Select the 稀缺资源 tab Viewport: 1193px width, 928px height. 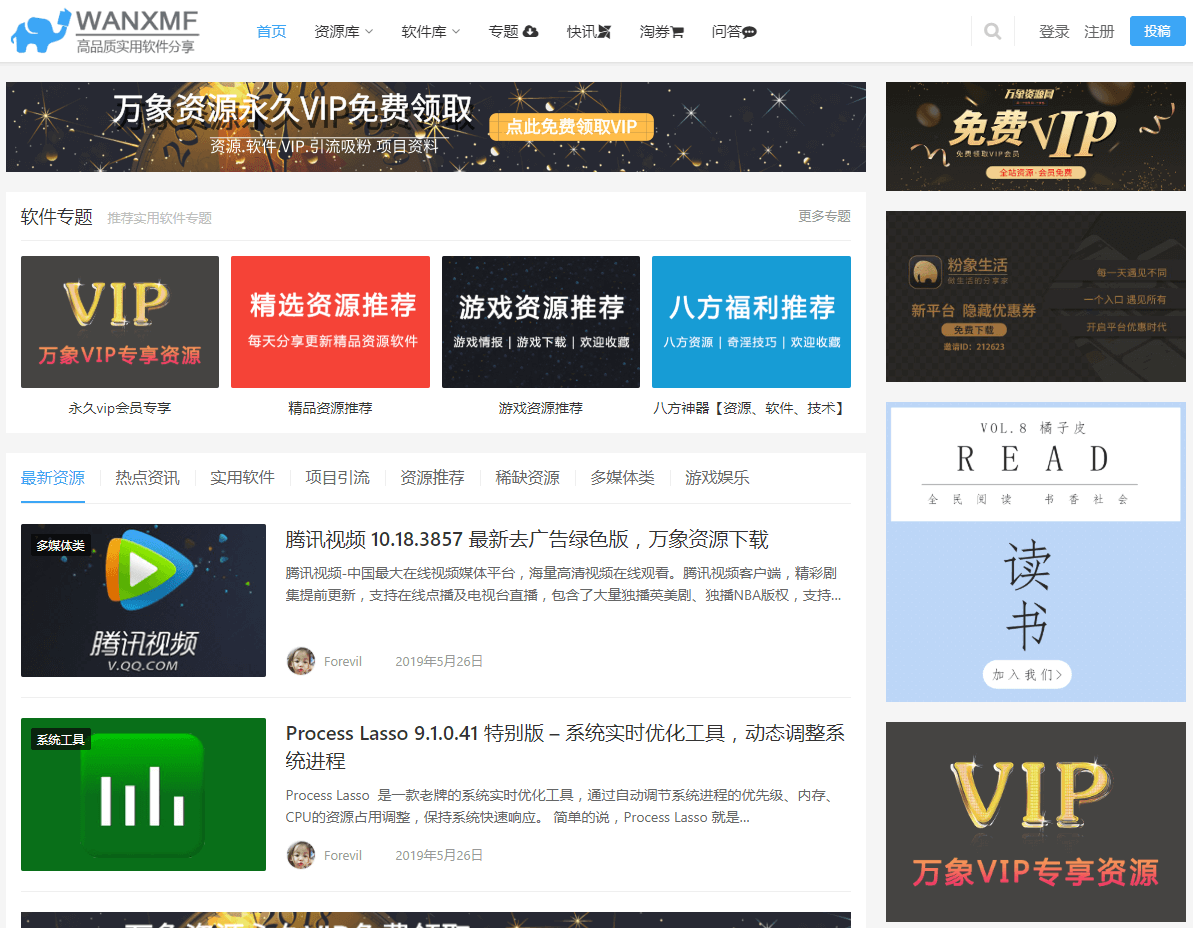(527, 478)
